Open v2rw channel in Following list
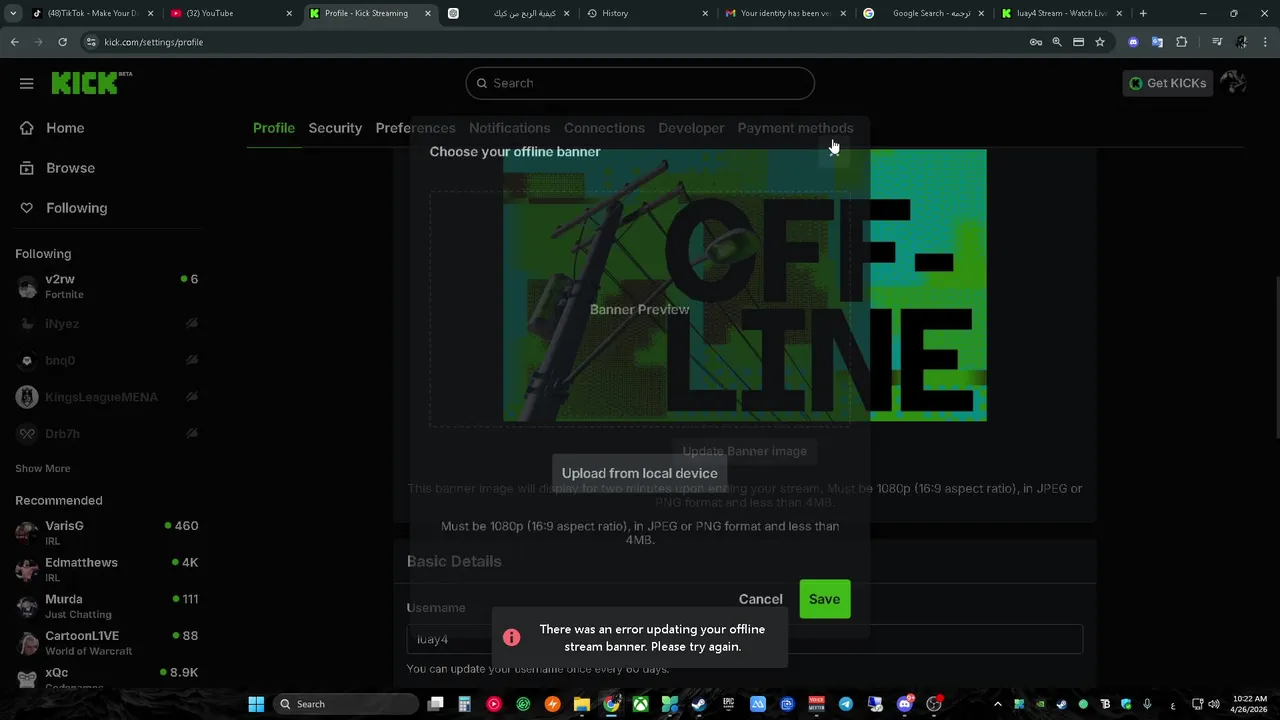Viewport: 1280px width, 720px height. point(107,287)
